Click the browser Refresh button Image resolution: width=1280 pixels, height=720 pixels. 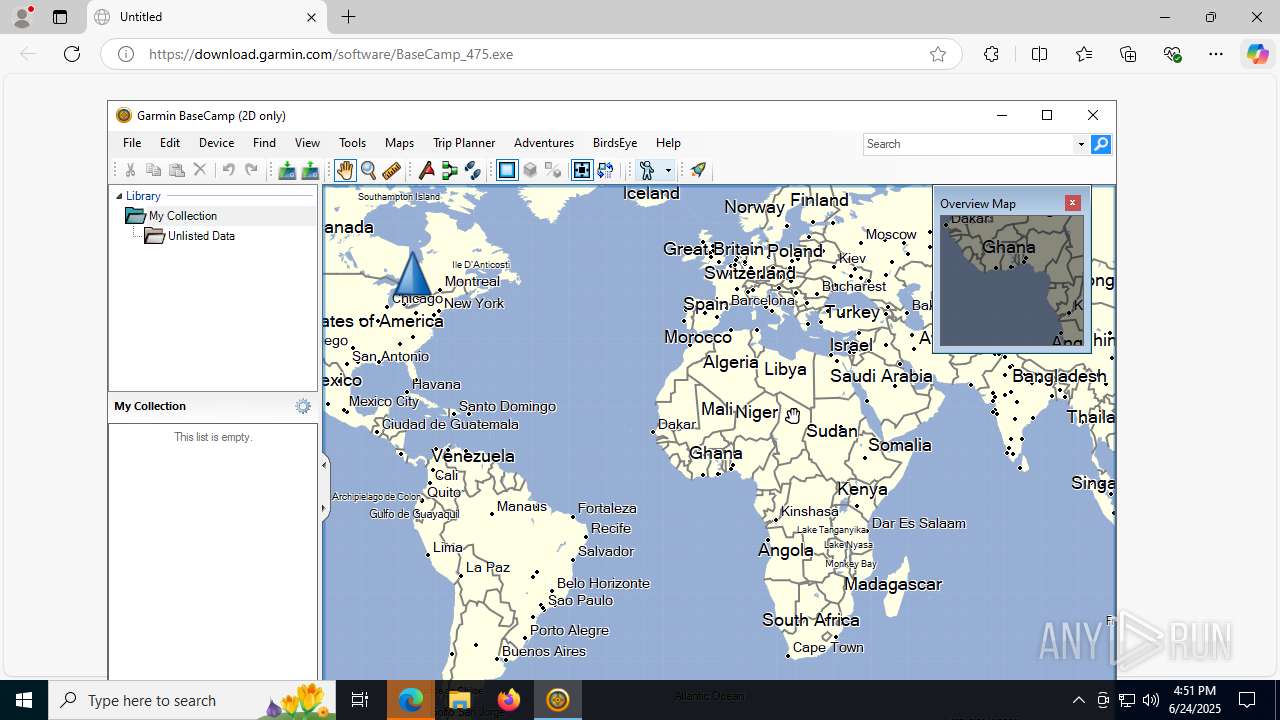72,54
